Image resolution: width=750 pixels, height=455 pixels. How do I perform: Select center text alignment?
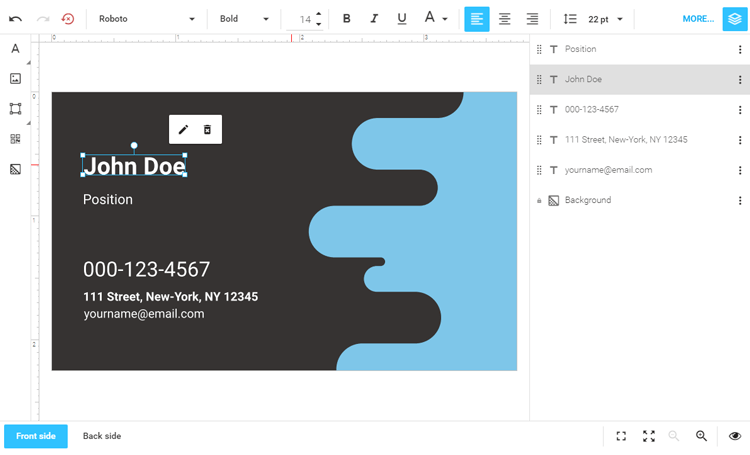pos(504,19)
